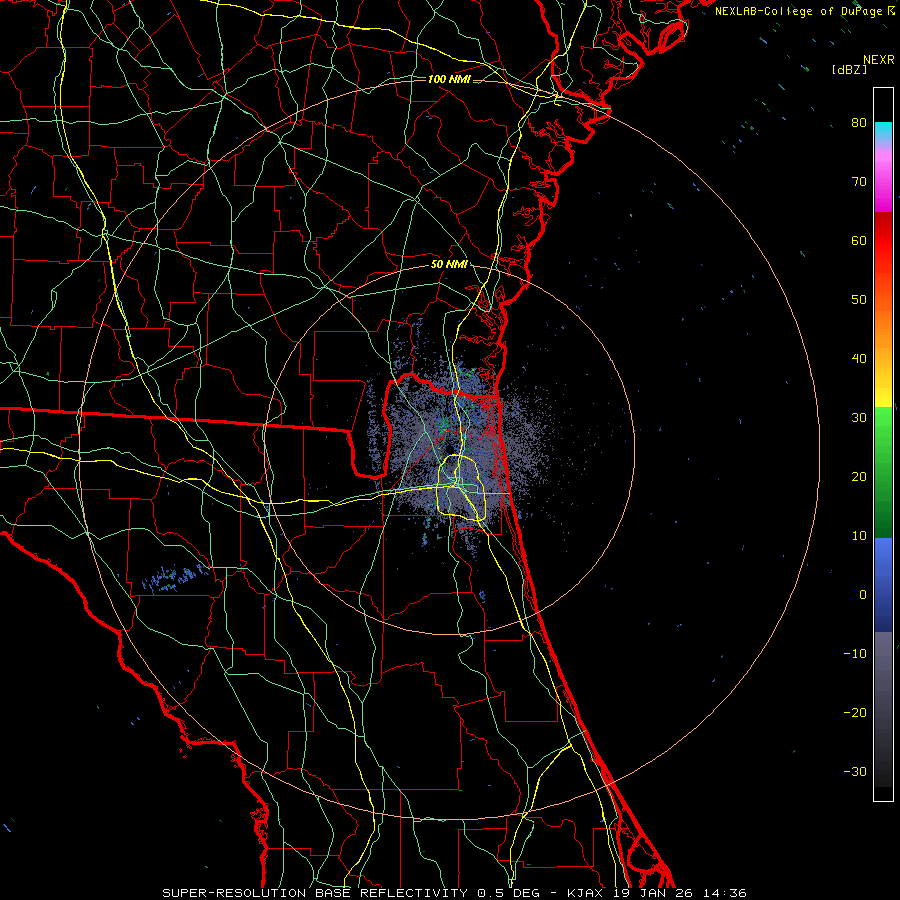
Task: Click the NEXR label above the color scale
Action: [878, 60]
